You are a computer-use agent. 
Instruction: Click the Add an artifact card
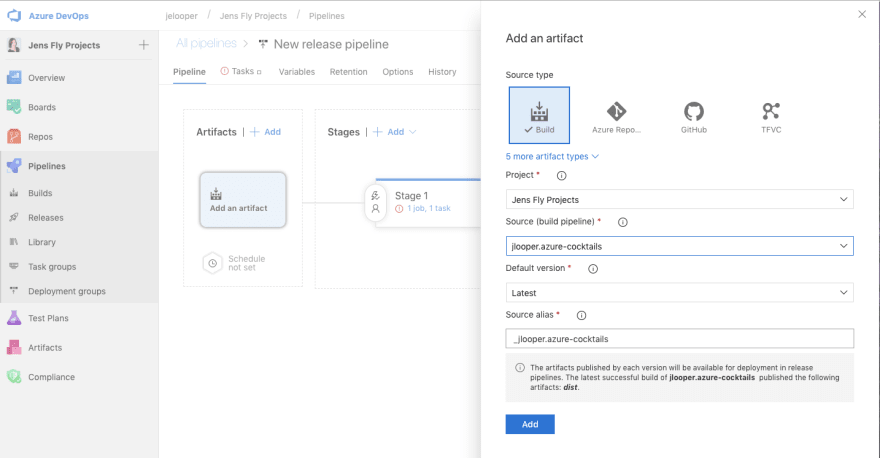[x=243, y=200]
